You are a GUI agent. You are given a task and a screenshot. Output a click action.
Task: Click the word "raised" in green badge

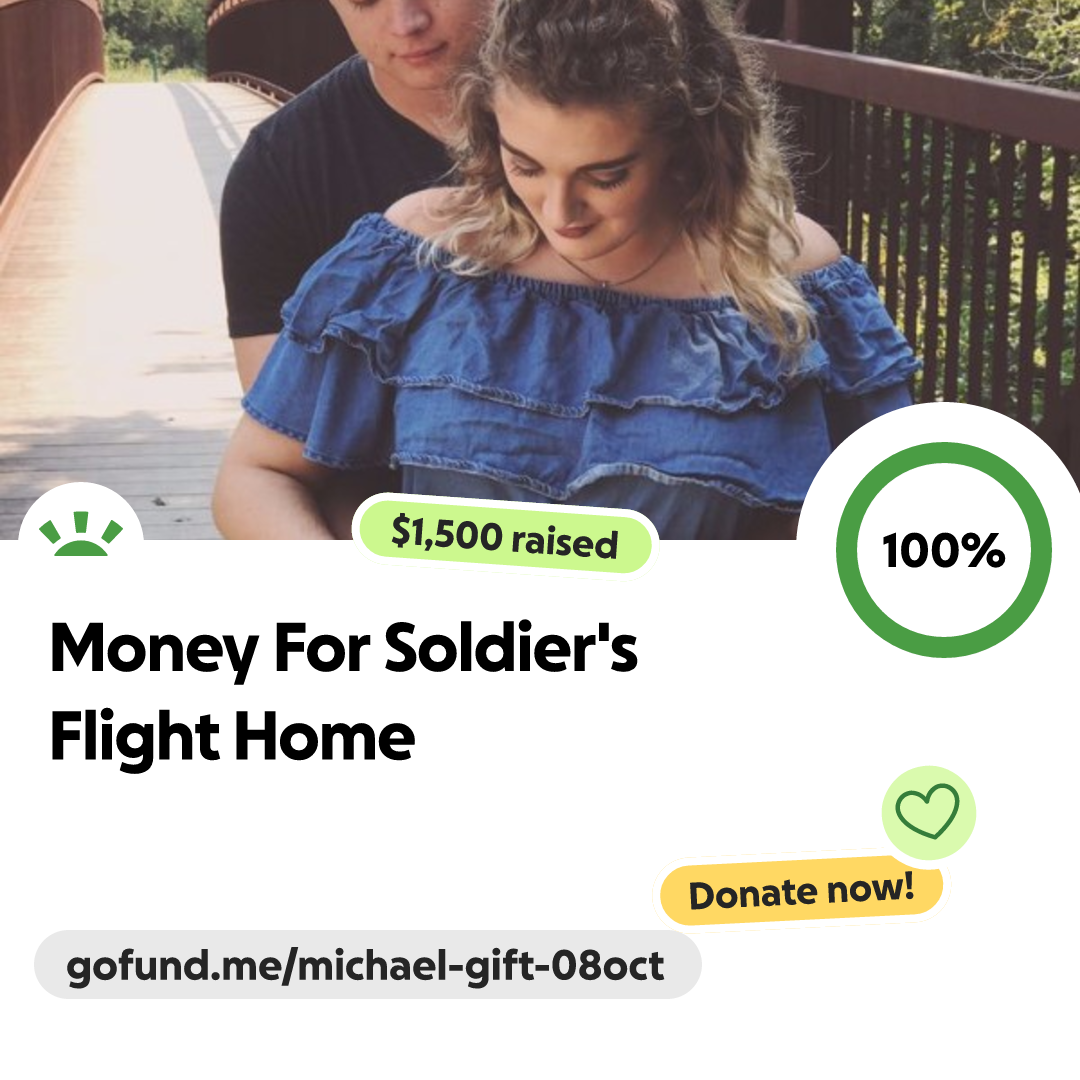point(564,542)
